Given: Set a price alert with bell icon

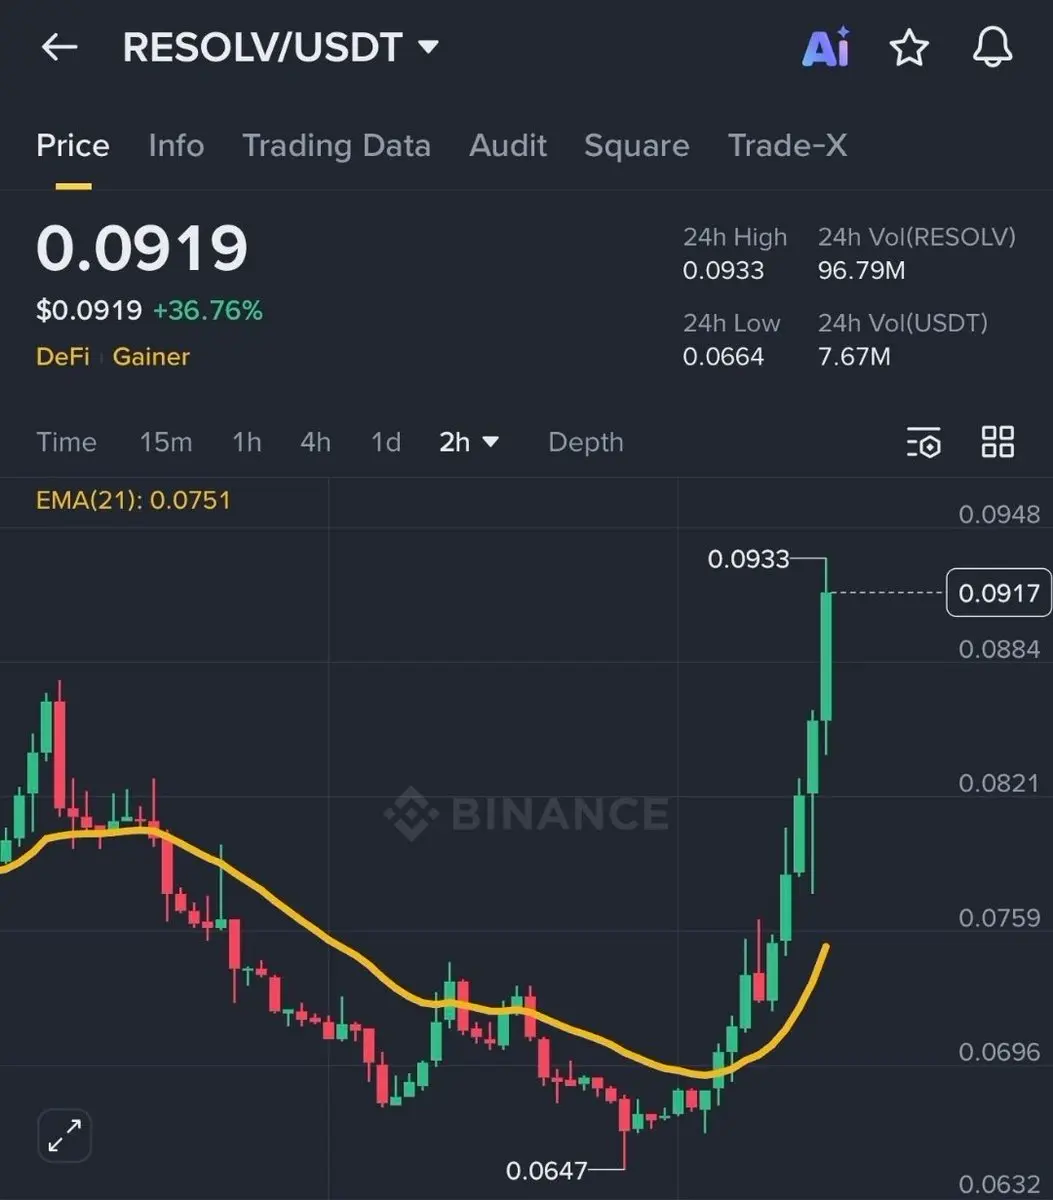Looking at the screenshot, I should 993,48.
